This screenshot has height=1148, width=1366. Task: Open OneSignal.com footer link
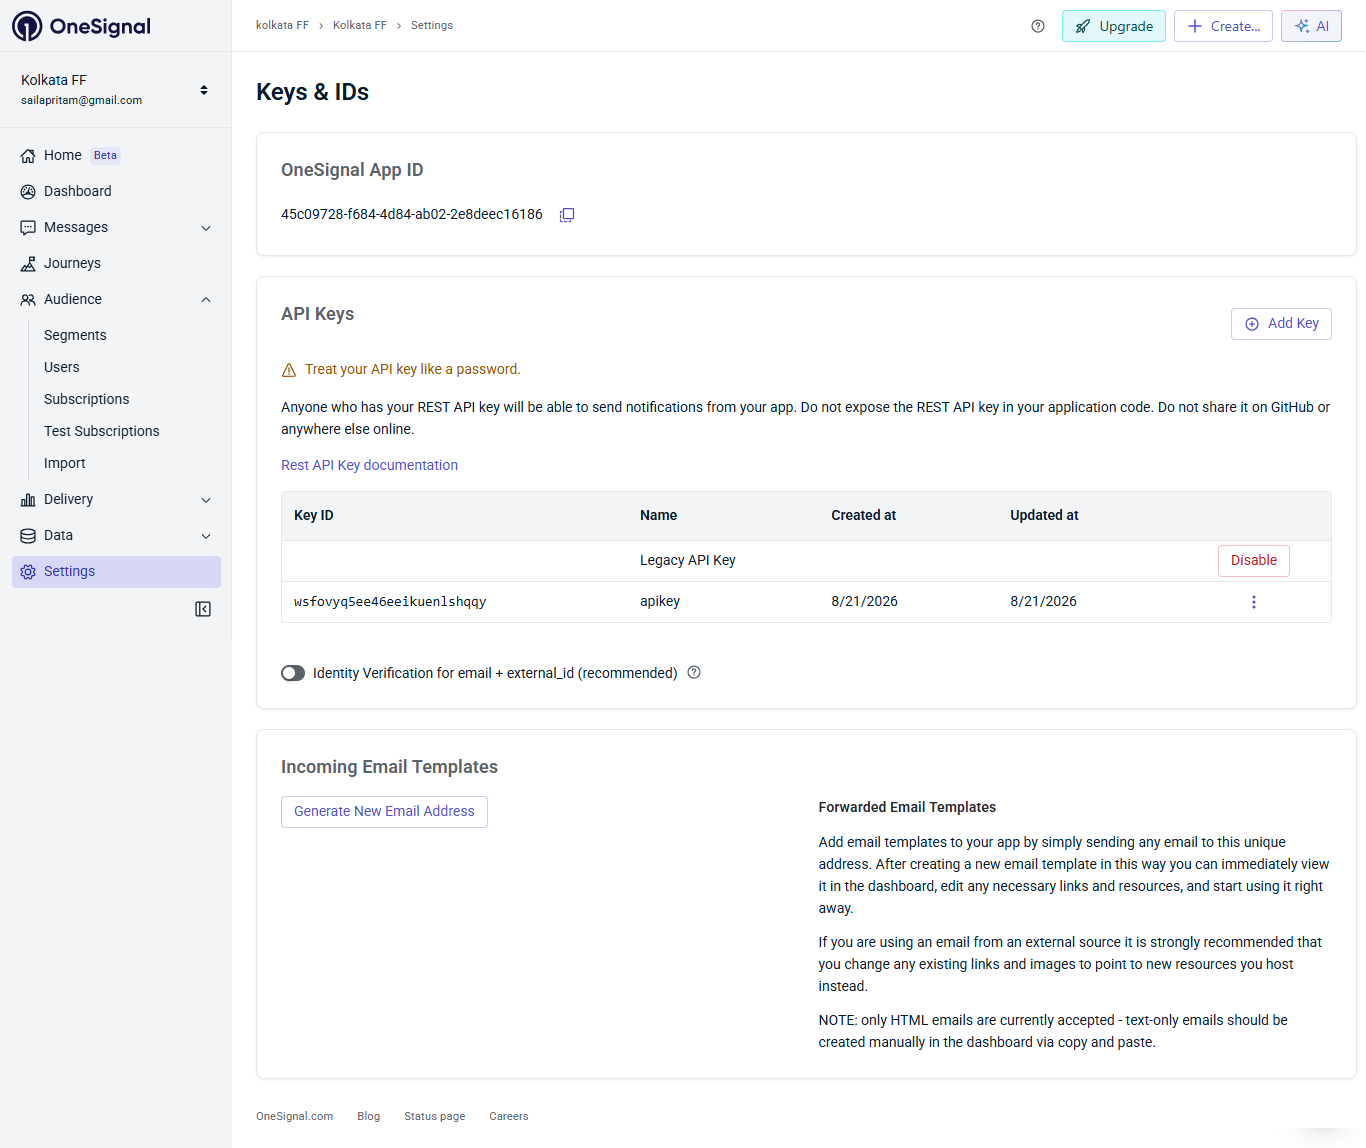(294, 1116)
